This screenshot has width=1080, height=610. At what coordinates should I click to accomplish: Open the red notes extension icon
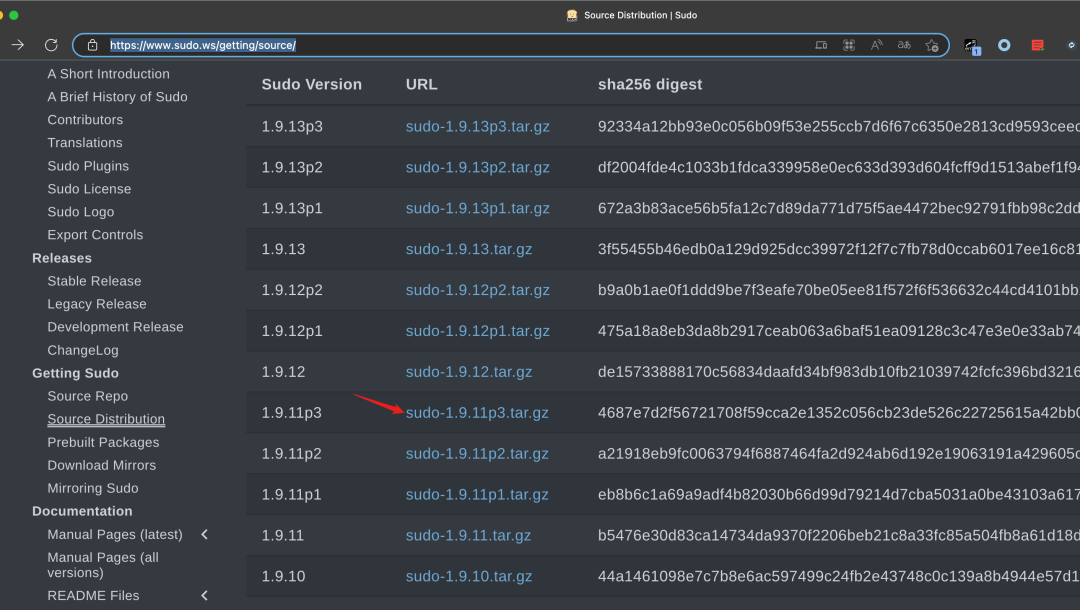1037,45
